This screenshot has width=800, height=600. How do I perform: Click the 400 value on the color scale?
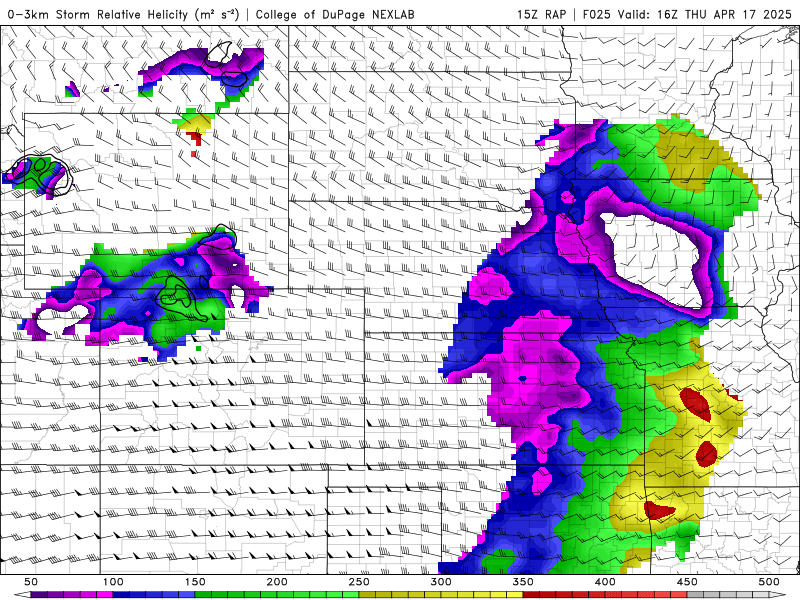[x=605, y=582]
